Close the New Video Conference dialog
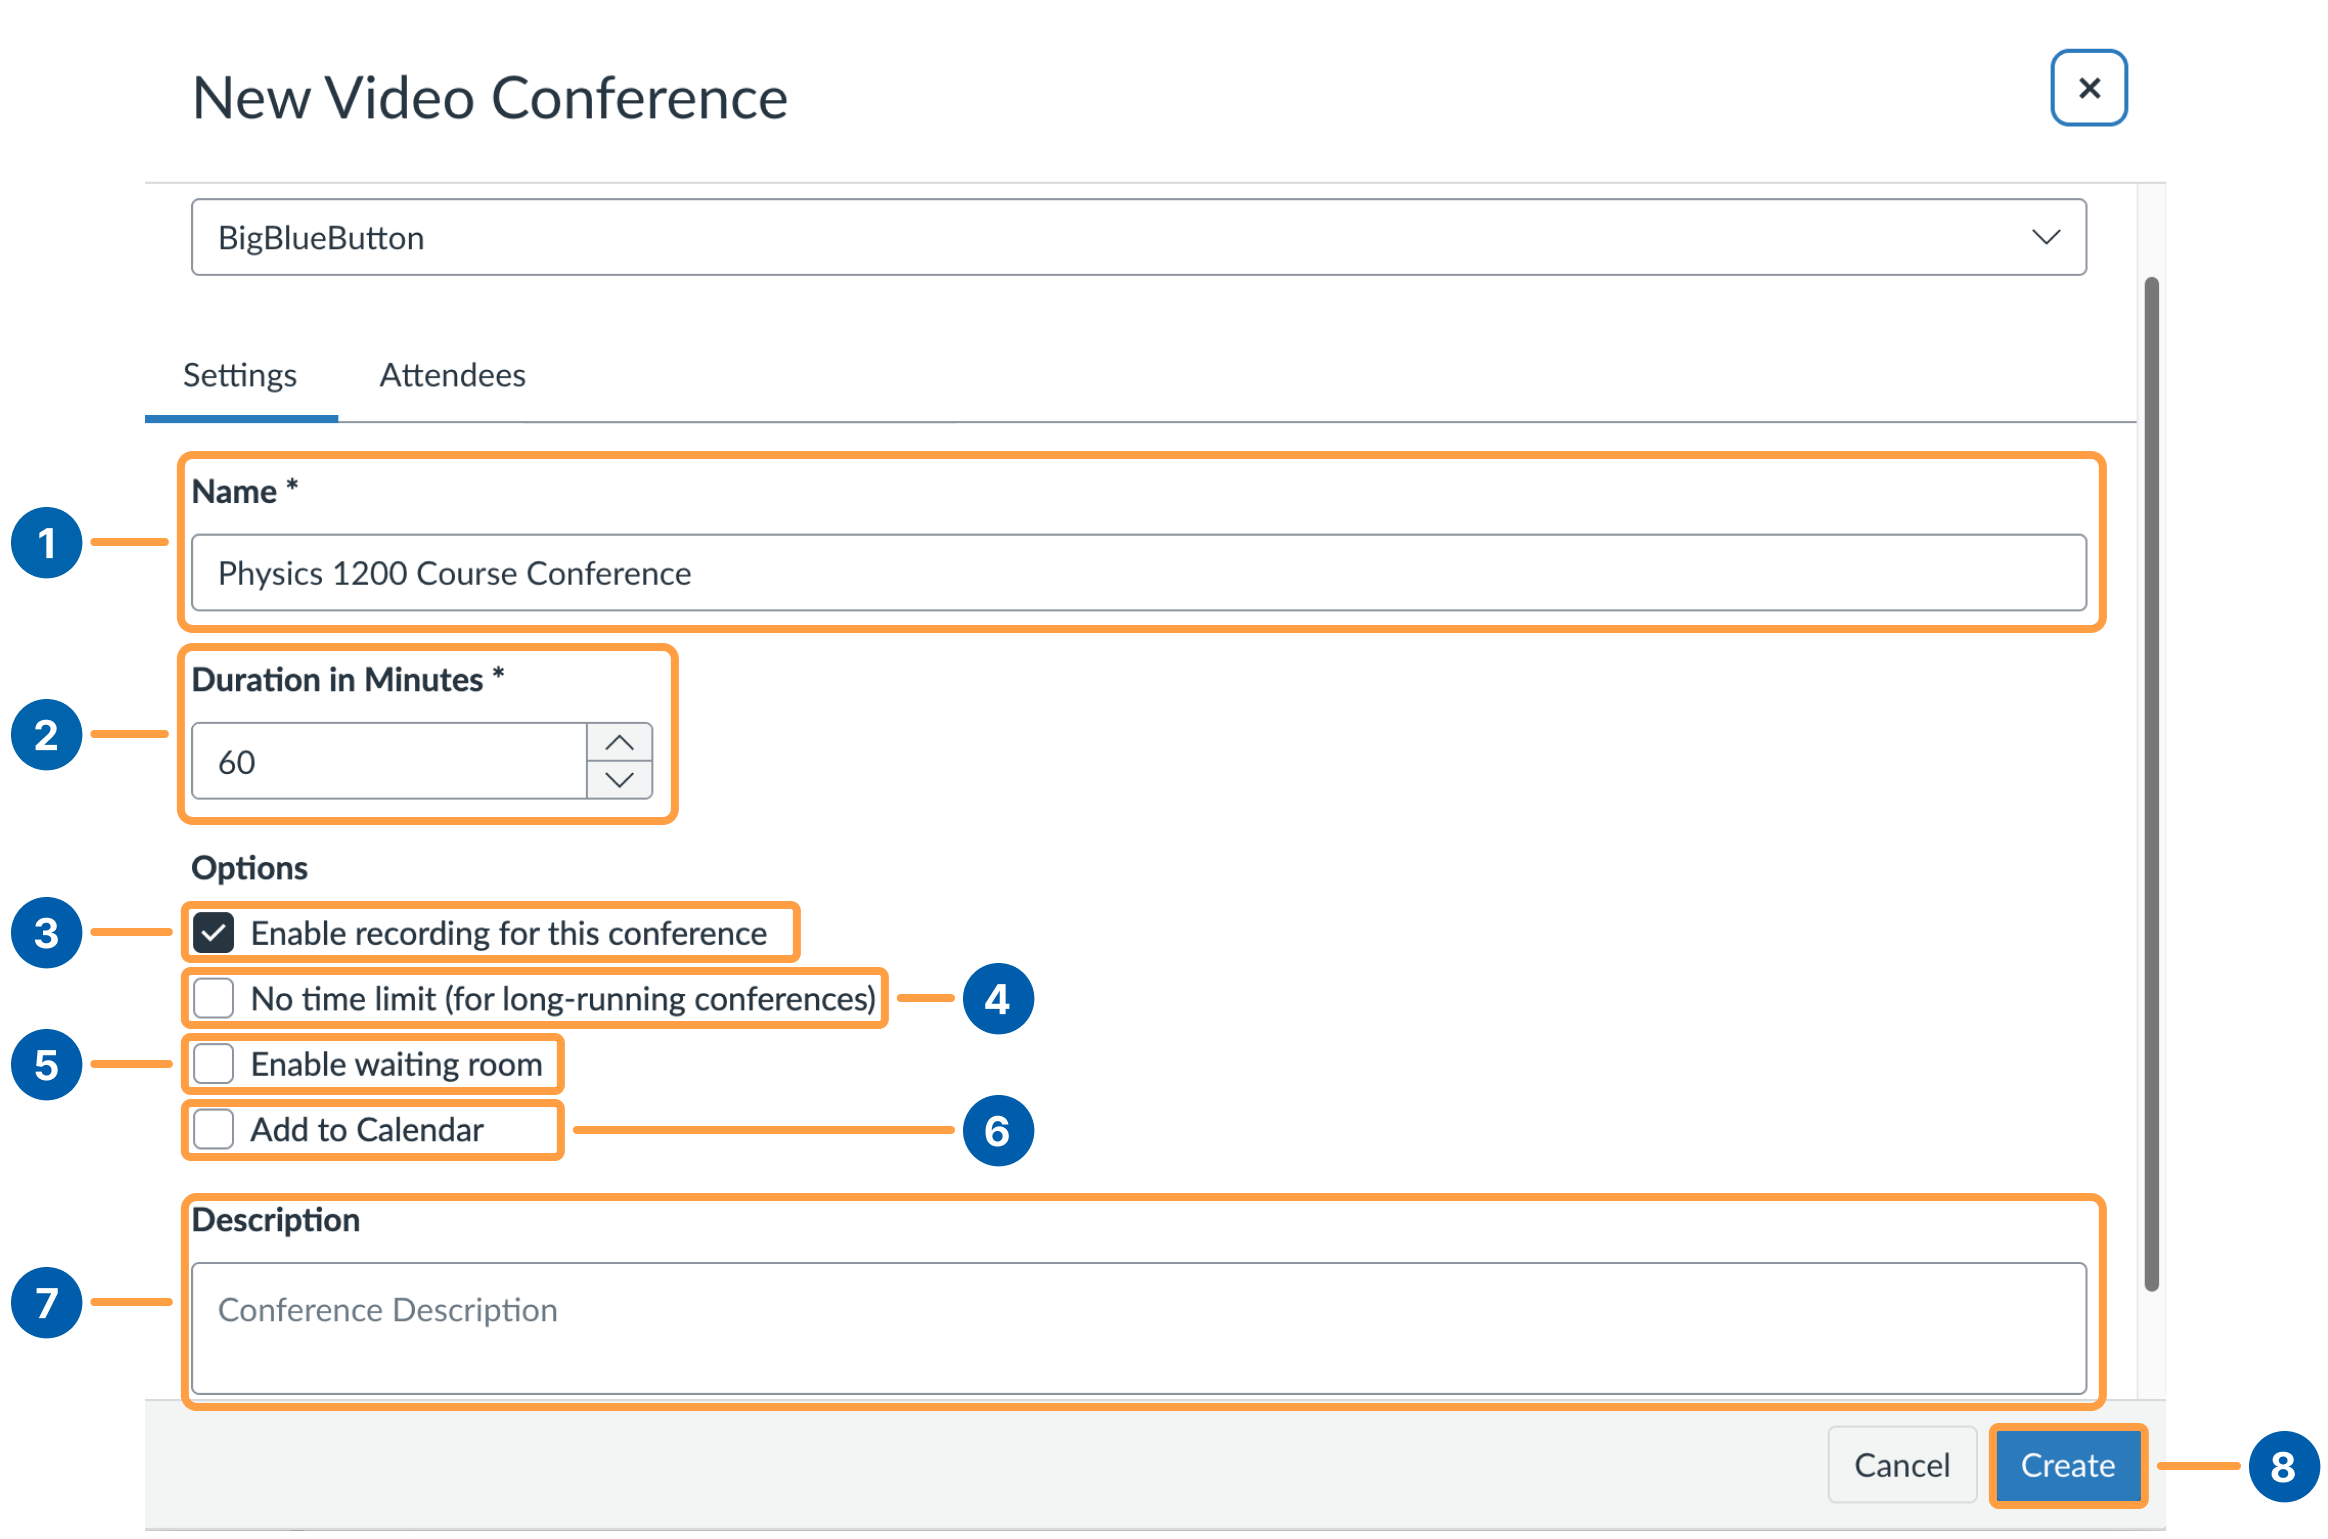2328x1539 pixels. (x=2089, y=88)
